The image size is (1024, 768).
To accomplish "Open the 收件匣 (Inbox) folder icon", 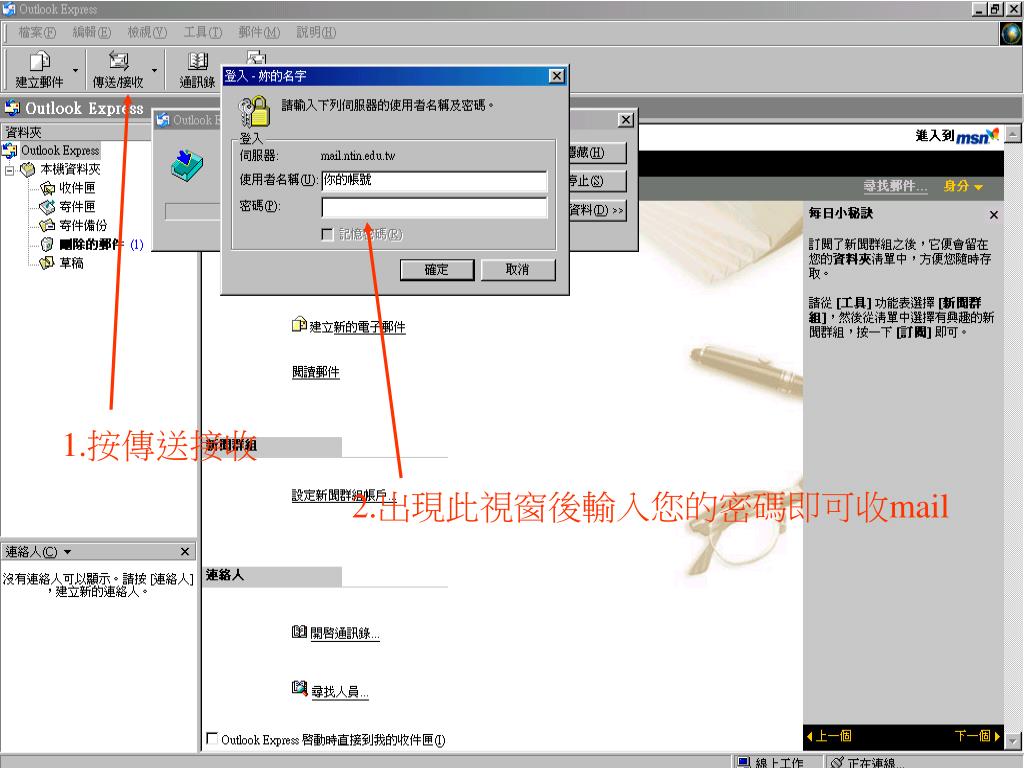I will pyautogui.click(x=47, y=189).
